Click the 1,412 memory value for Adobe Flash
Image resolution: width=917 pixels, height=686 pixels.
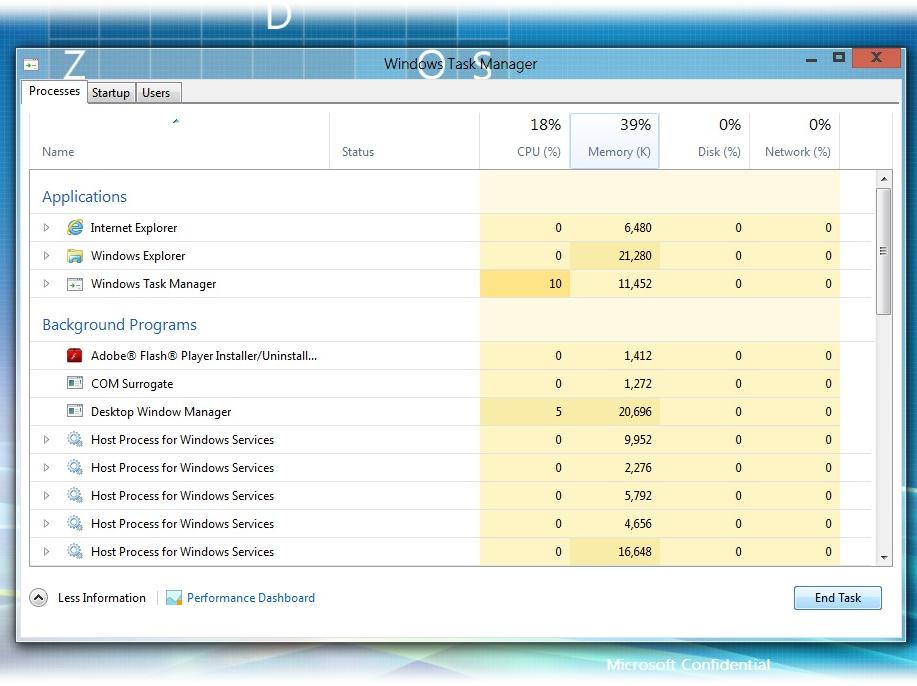(x=638, y=356)
